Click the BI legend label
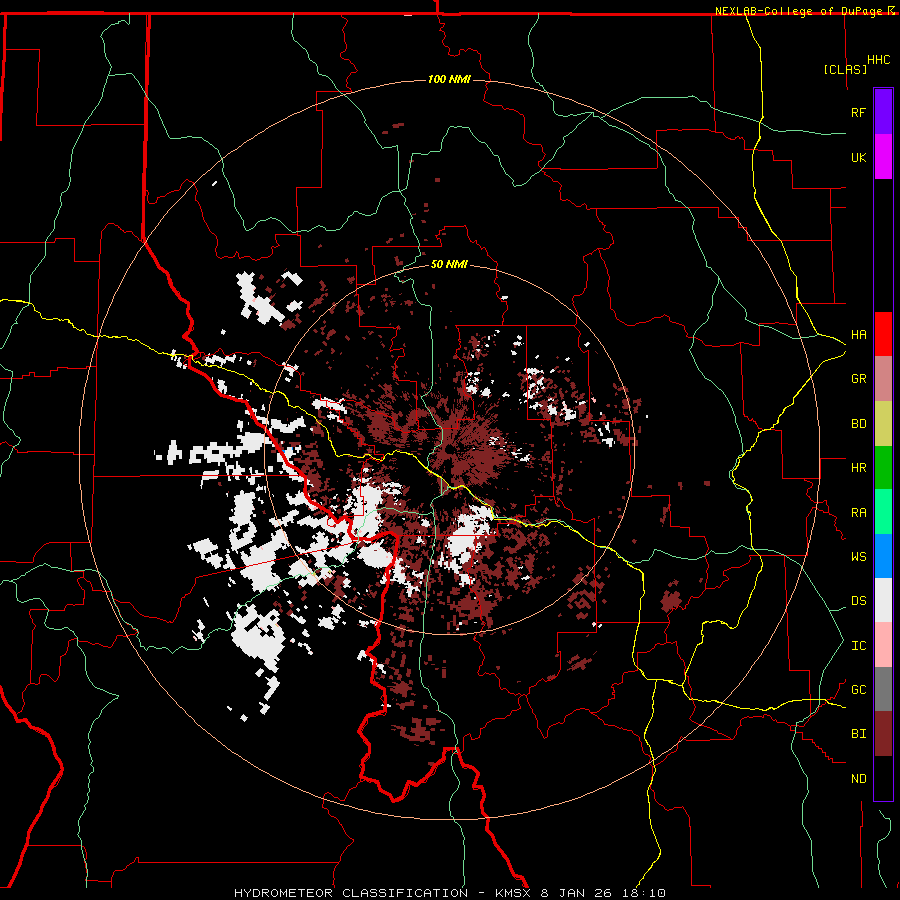Viewport: 900px width, 900px height. [858, 734]
